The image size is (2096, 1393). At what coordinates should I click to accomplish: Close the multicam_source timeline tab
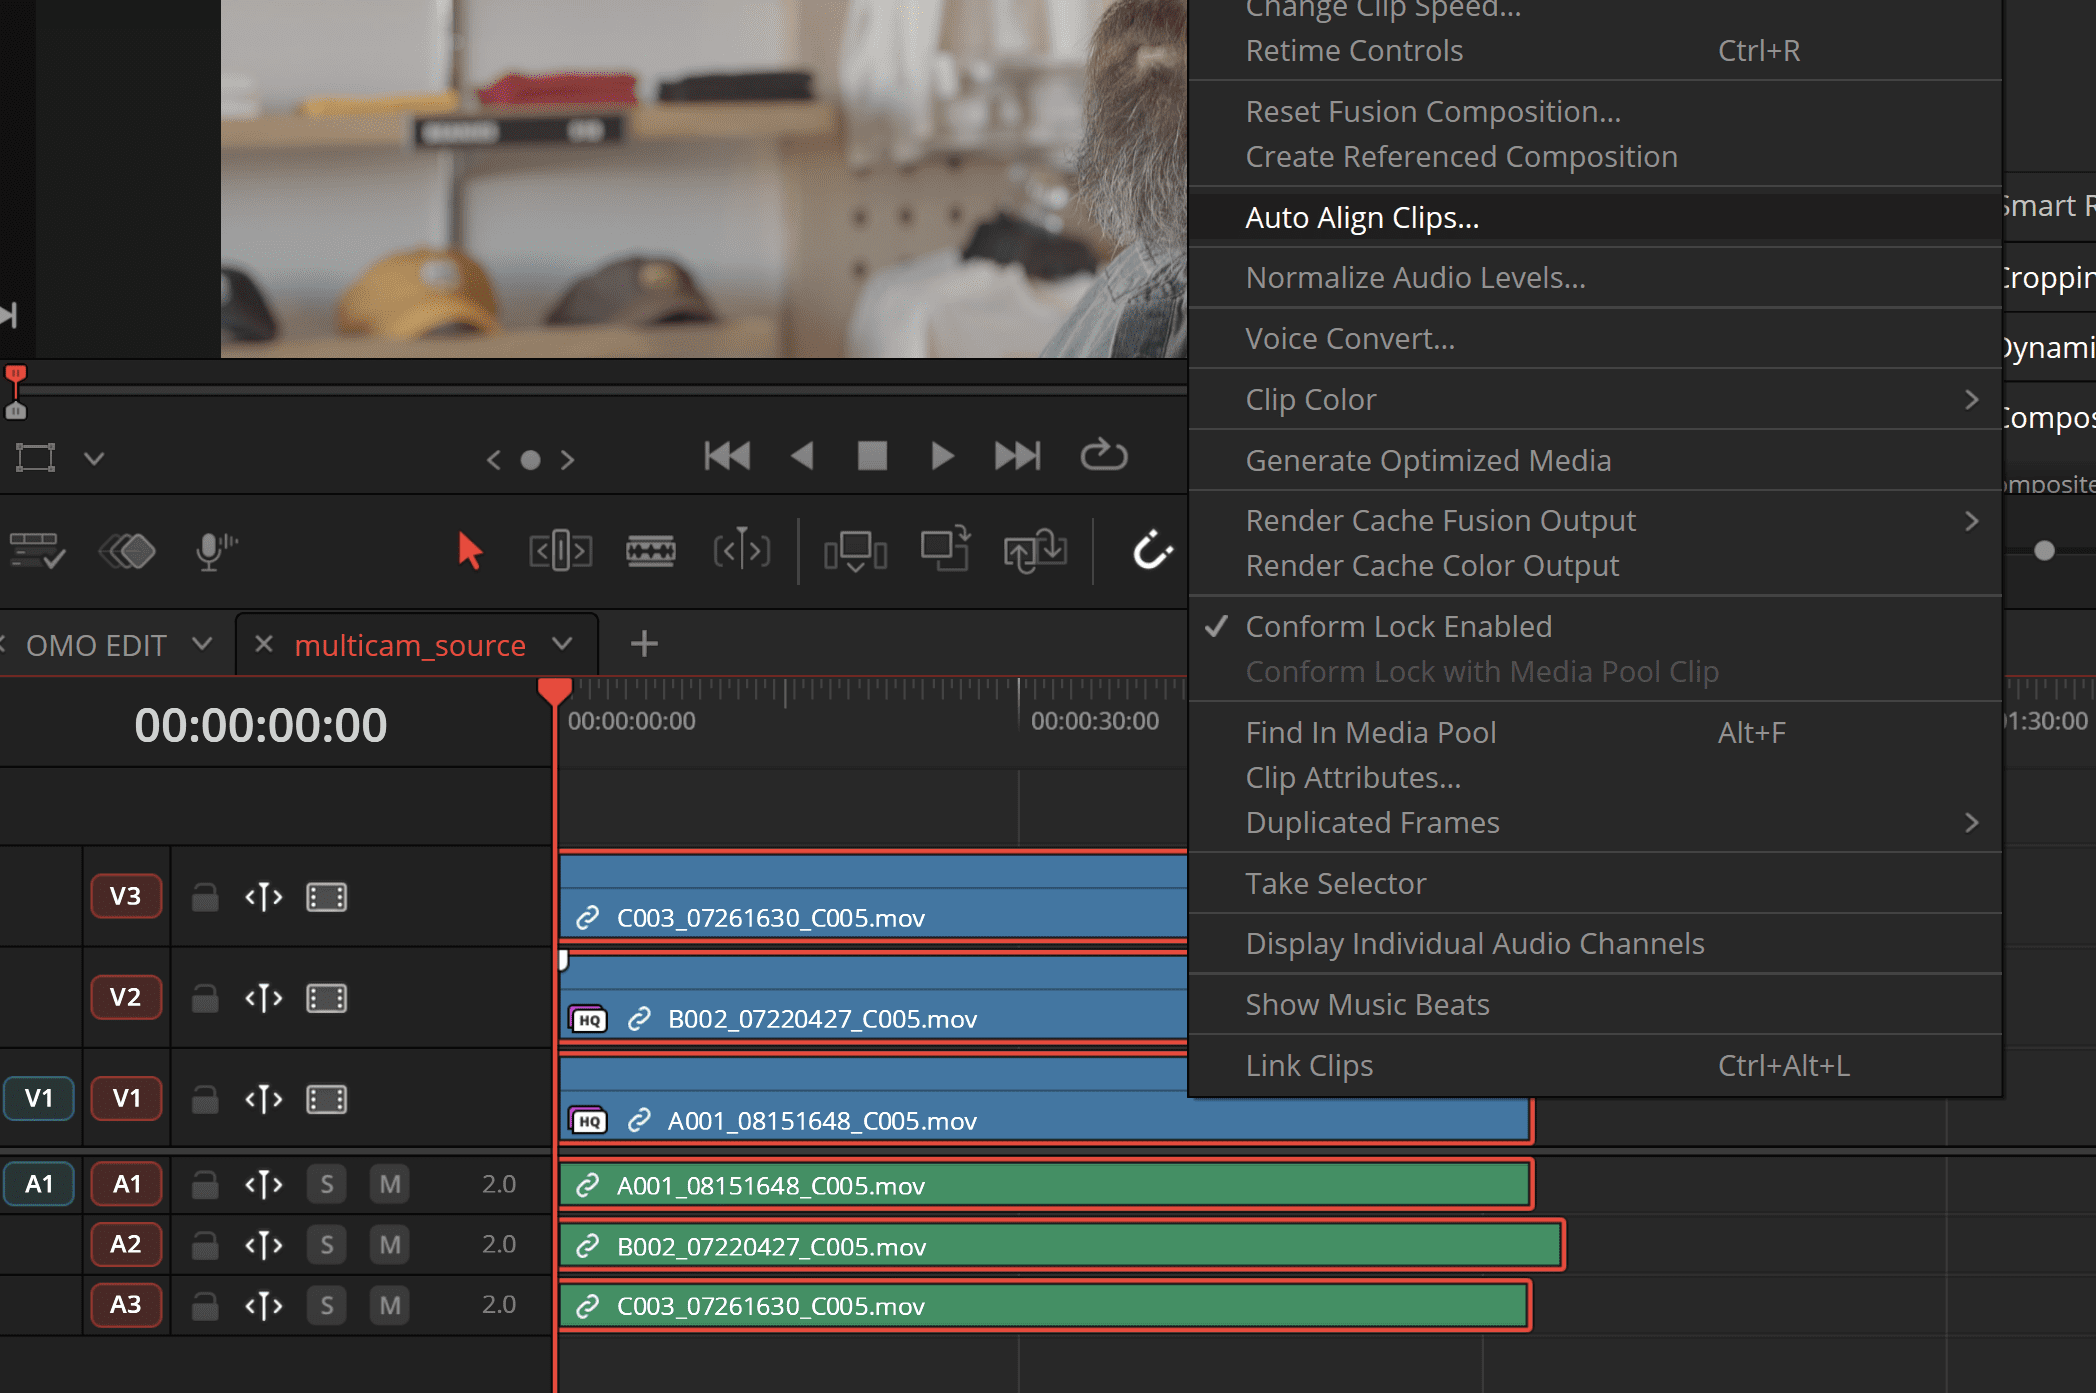pyautogui.click(x=264, y=644)
